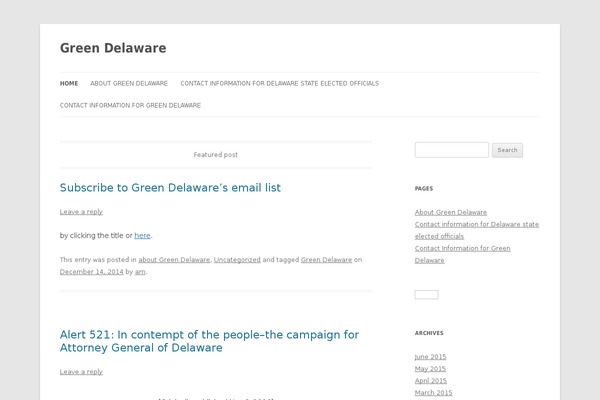
Task: Open author 'am' link
Action: point(140,272)
